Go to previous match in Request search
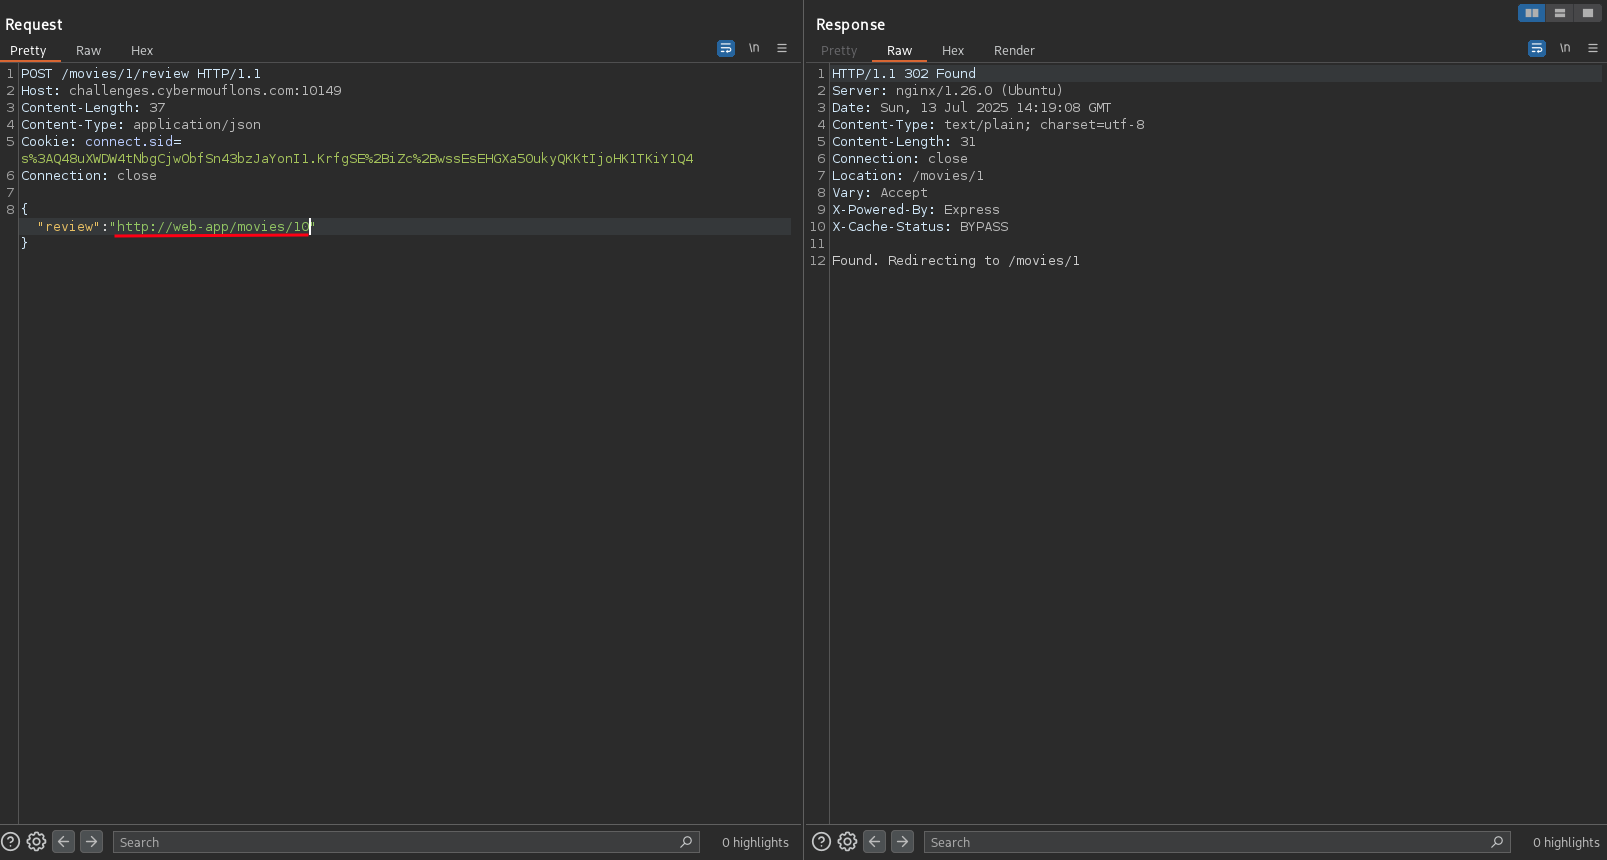Viewport: 1607px width, 860px height. coord(63,842)
